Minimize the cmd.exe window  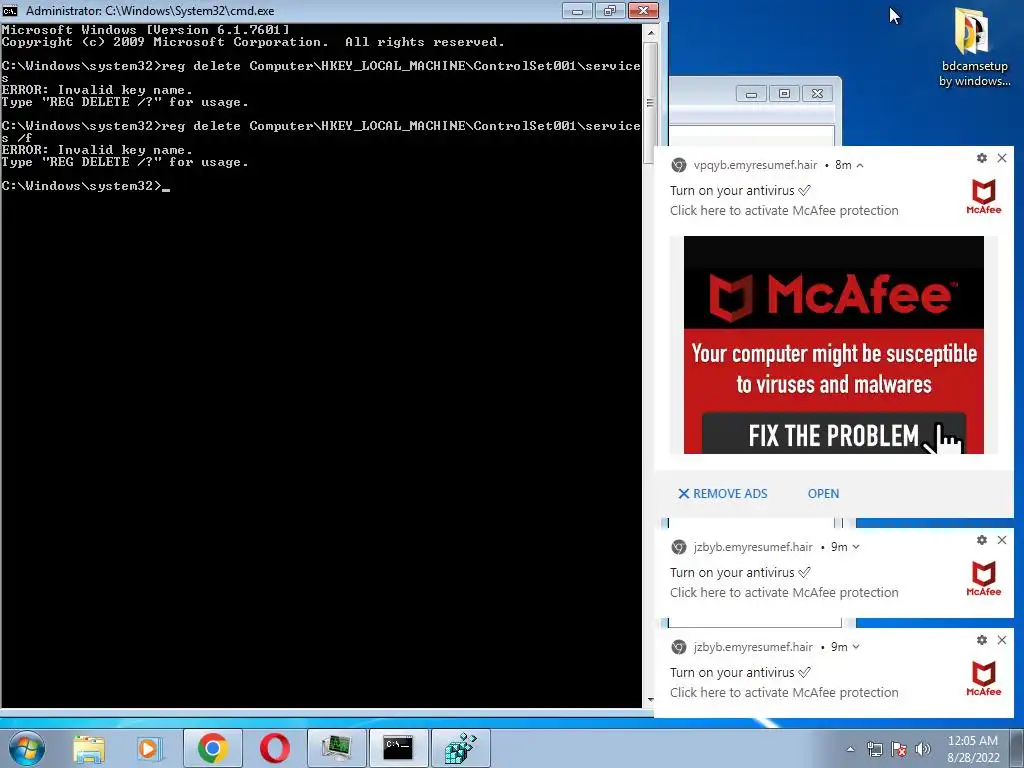pos(577,10)
